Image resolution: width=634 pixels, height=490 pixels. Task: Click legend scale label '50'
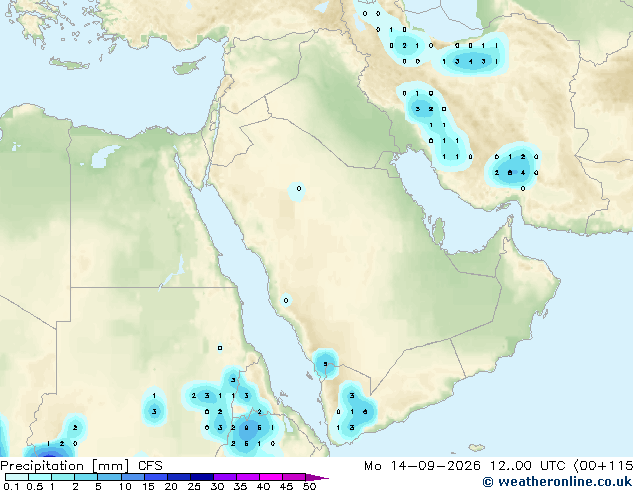(309, 486)
